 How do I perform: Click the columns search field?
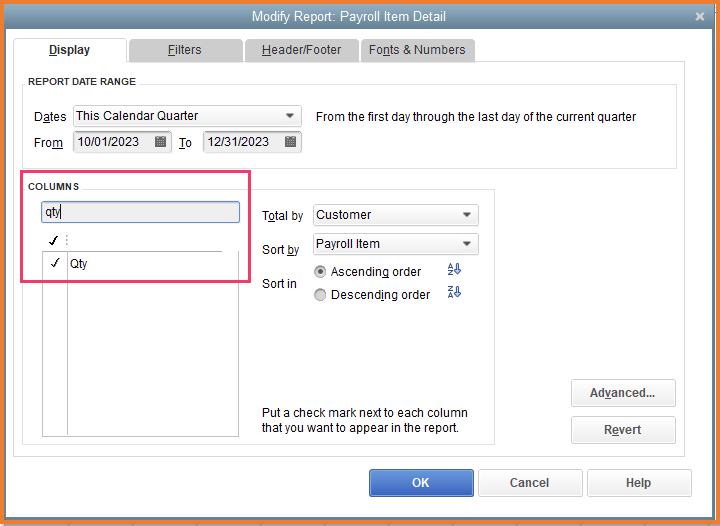coord(140,212)
